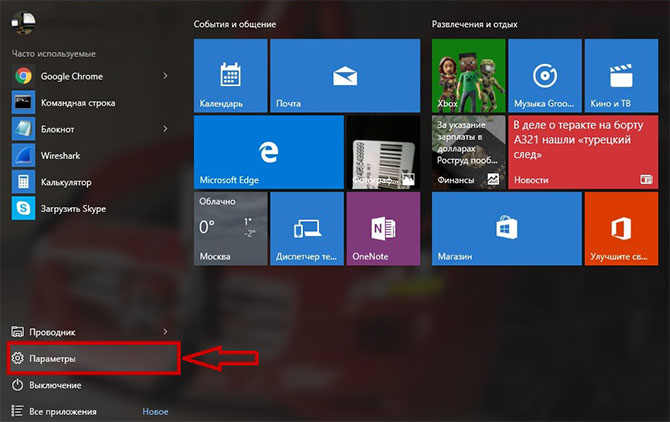Open Командная строка app icon
Viewport: 670px width, 422px height.
tap(23, 103)
